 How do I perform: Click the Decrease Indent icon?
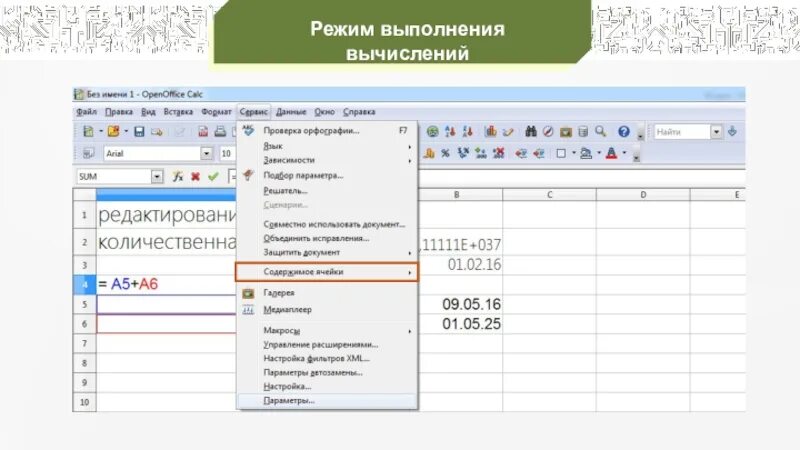(x=520, y=153)
